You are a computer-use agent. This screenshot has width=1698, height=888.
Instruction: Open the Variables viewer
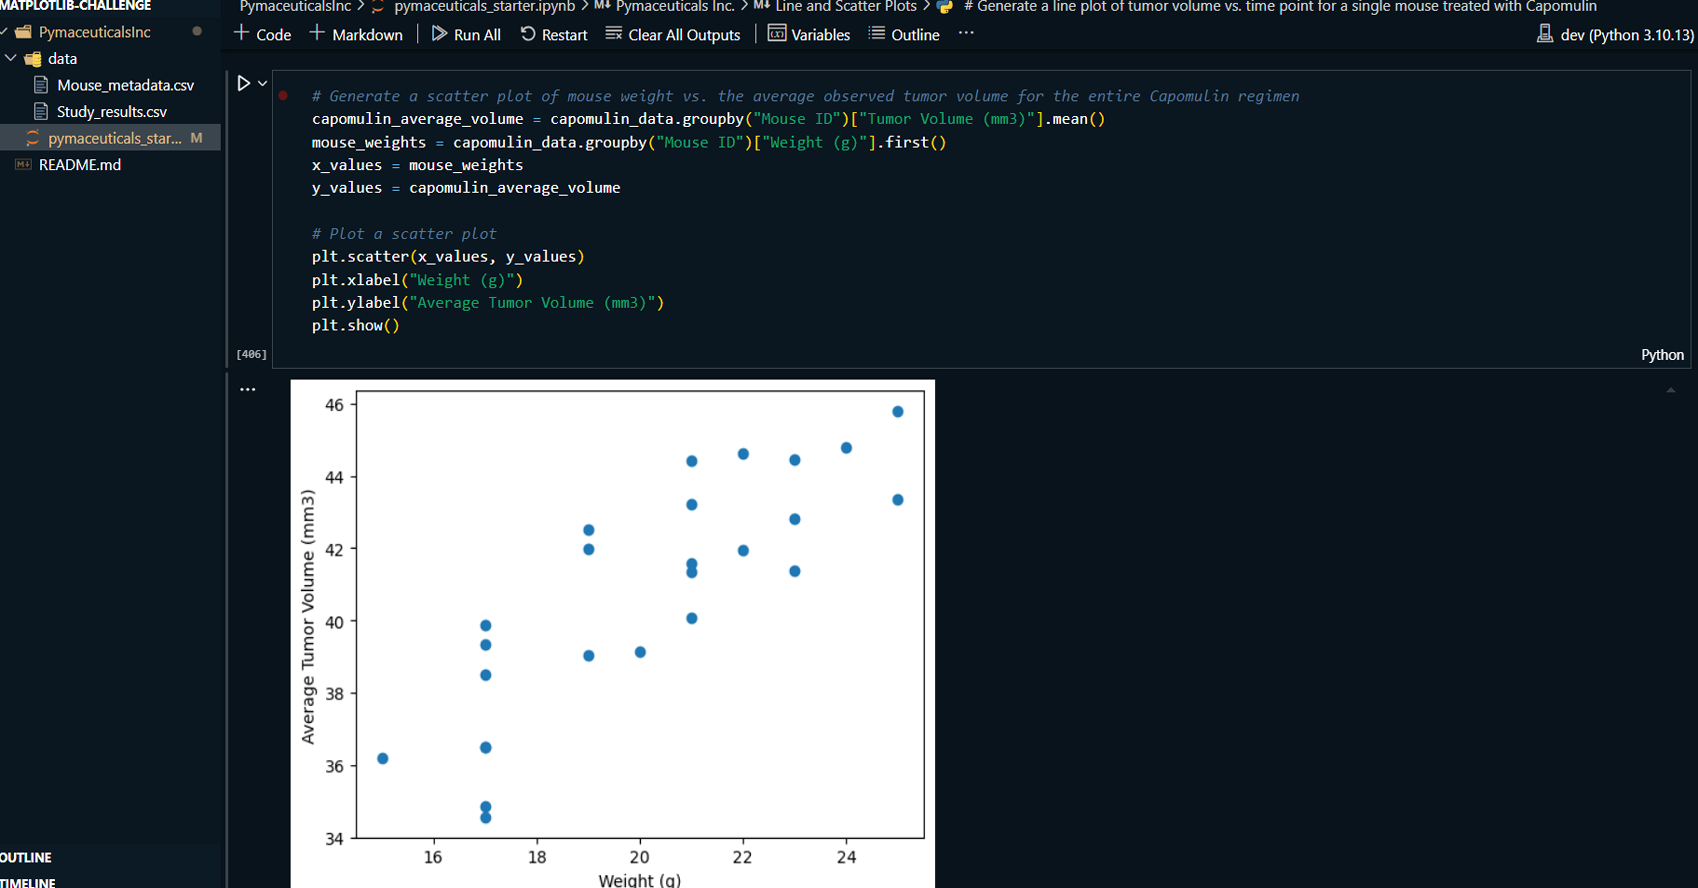[x=809, y=34]
